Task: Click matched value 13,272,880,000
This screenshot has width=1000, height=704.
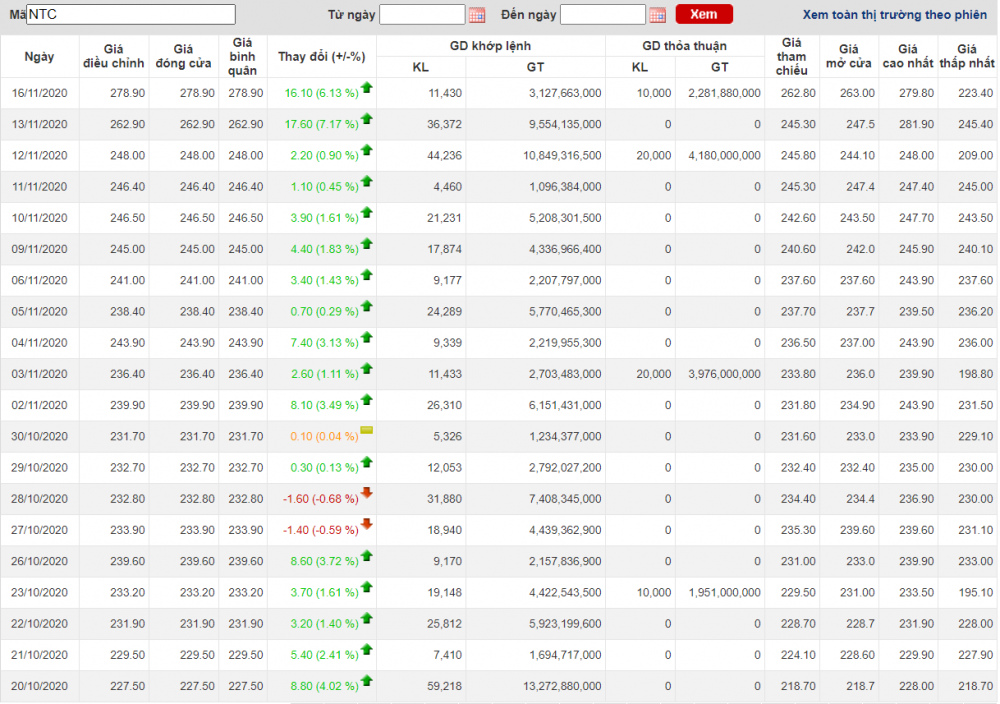Action: point(562,687)
